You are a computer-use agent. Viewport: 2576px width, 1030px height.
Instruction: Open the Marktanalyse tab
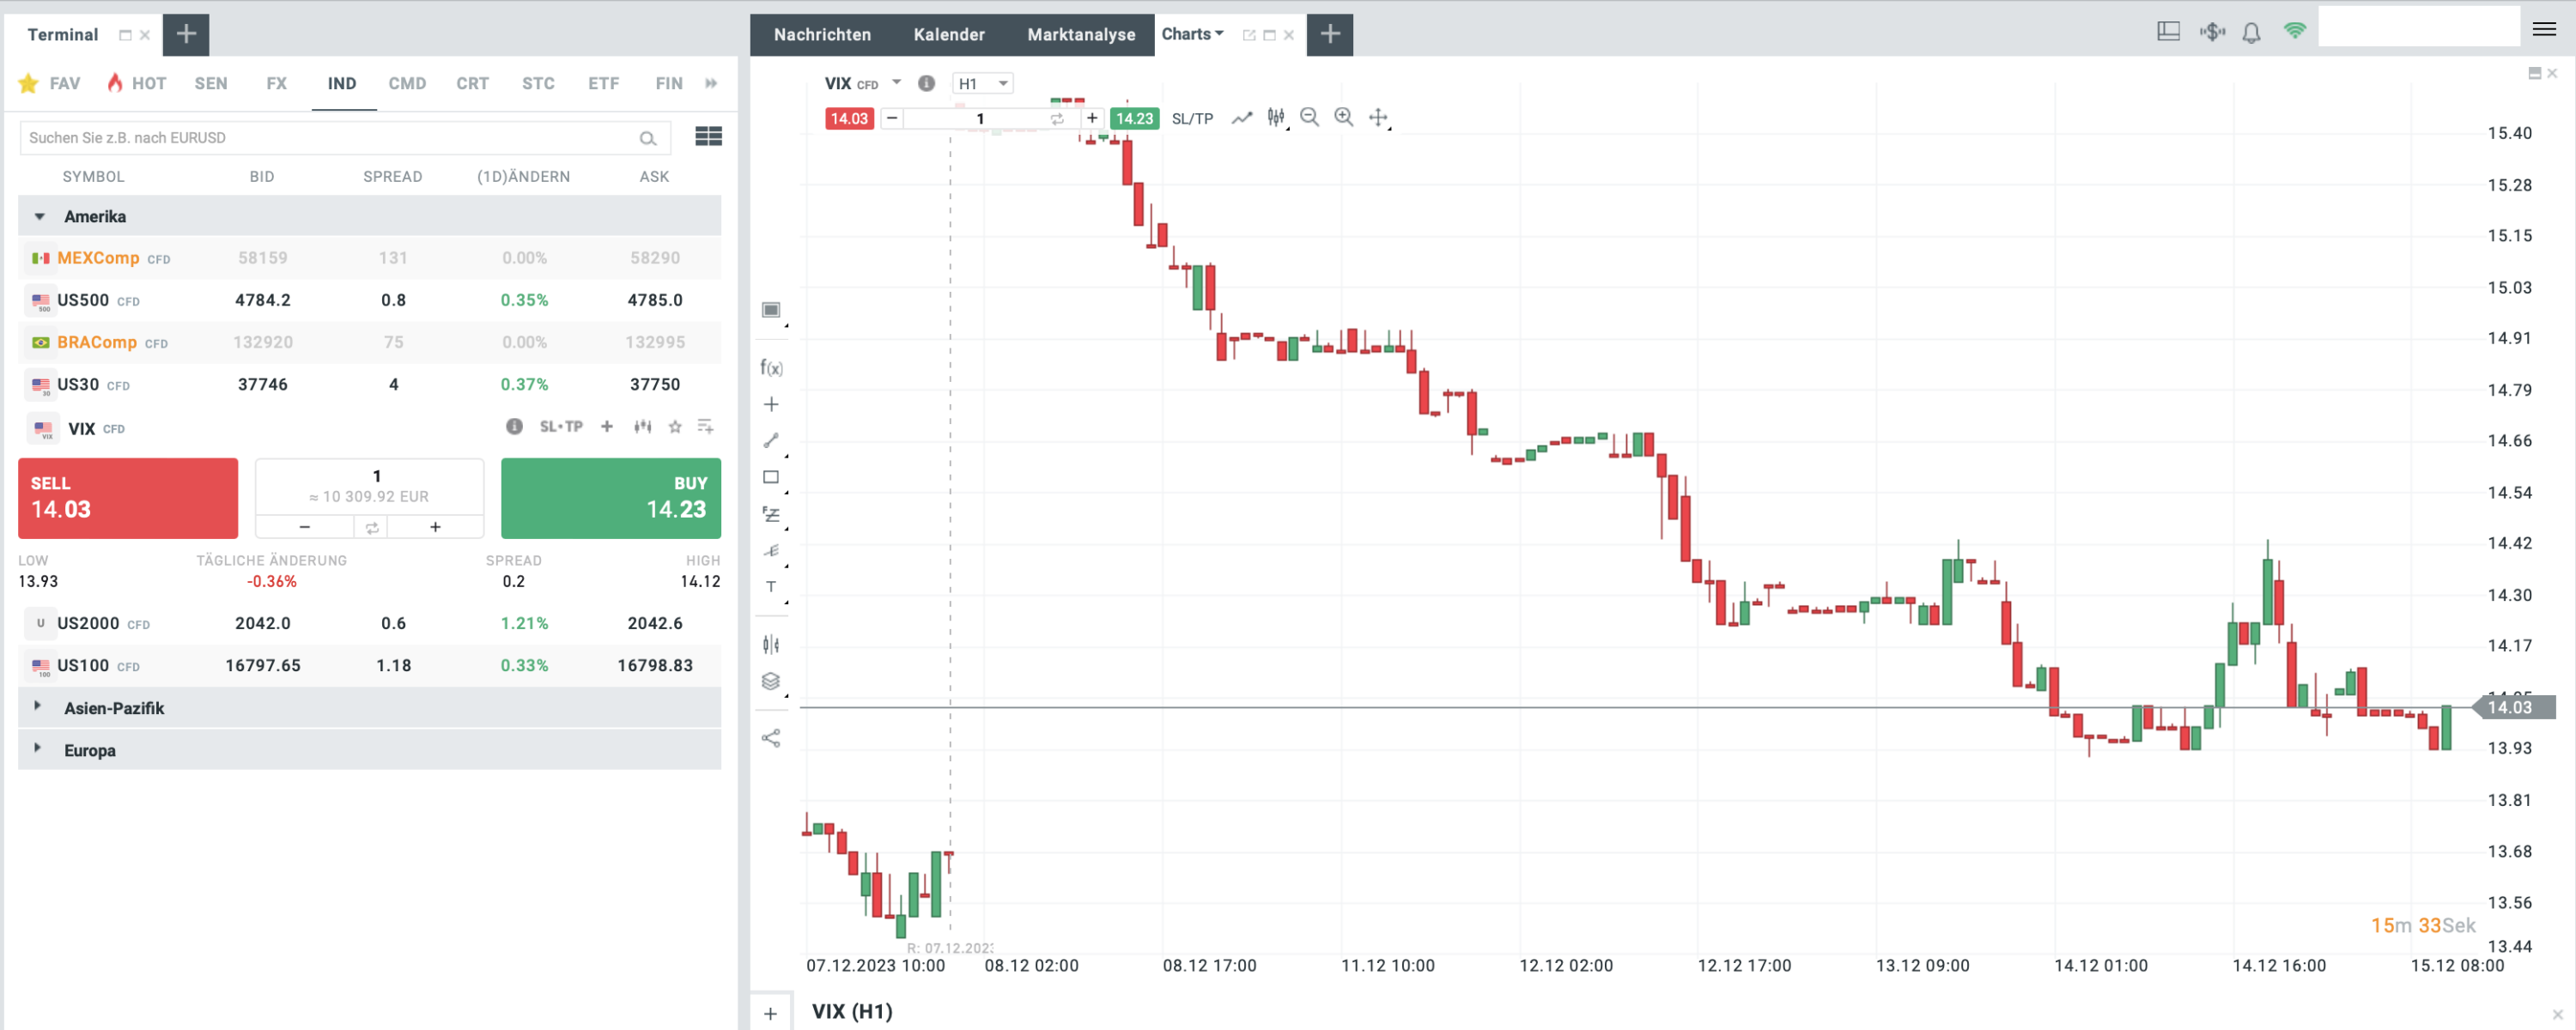1081,34
